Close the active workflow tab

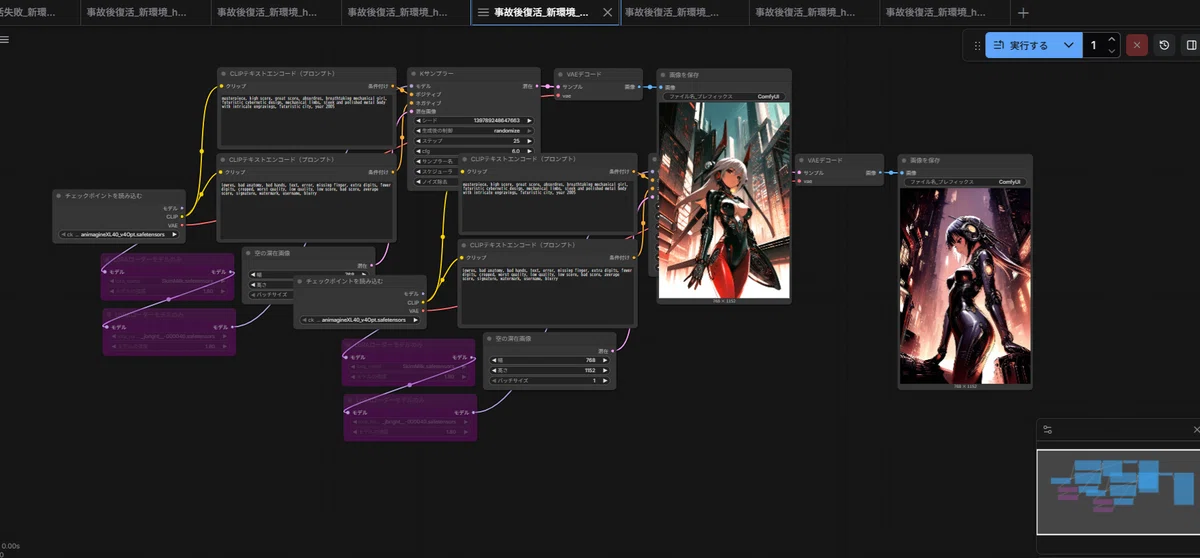point(607,13)
